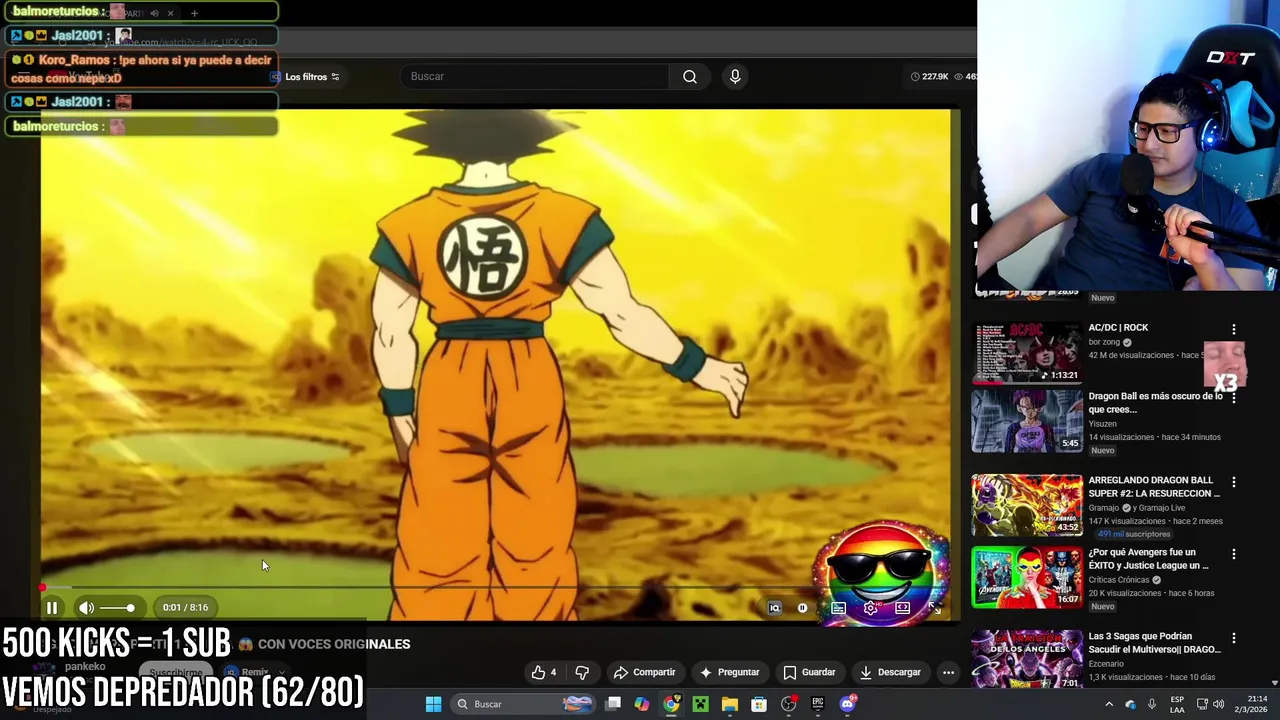1280x720 pixels.
Task: Open options menu for AC/DC | ROCK
Action: (x=1234, y=329)
